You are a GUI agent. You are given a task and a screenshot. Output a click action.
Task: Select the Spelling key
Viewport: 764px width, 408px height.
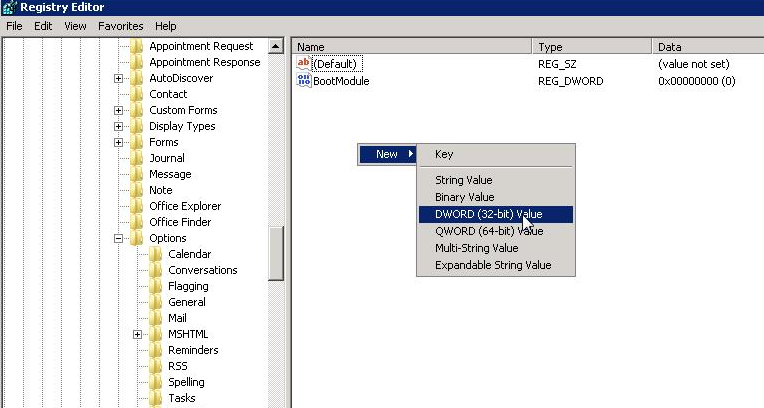point(186,382)
